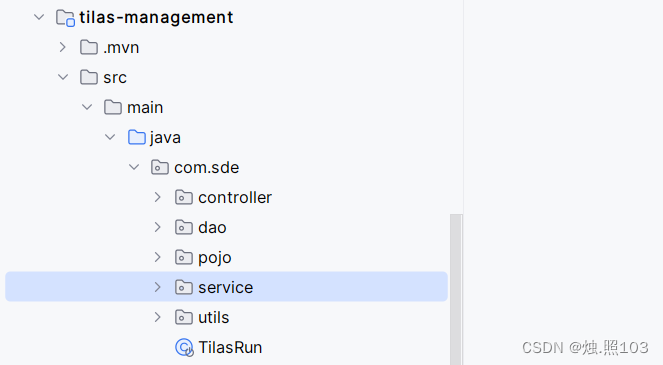This screenshot has width=663, height=365.
Task: Select the utils package label
Action: coord(214,318)
